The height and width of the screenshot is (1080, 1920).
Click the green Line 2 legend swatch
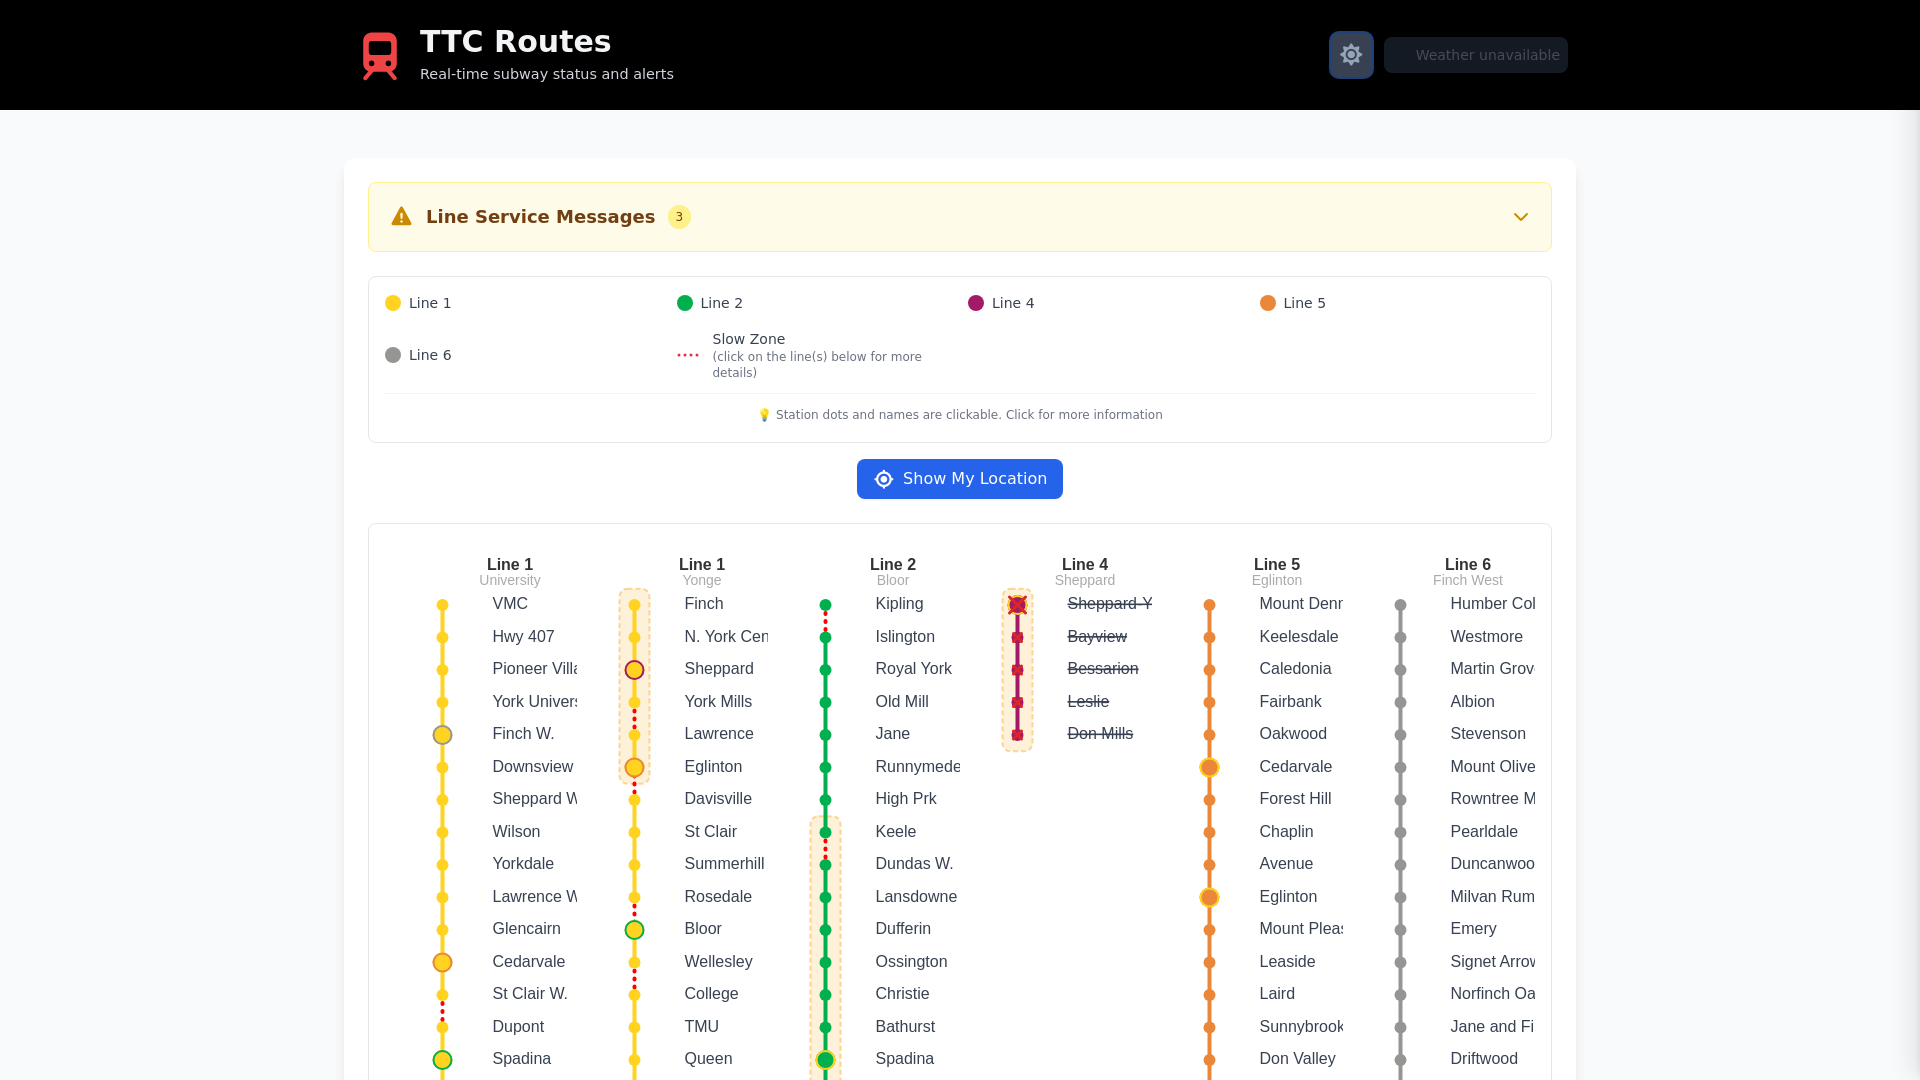coord(685,303)
